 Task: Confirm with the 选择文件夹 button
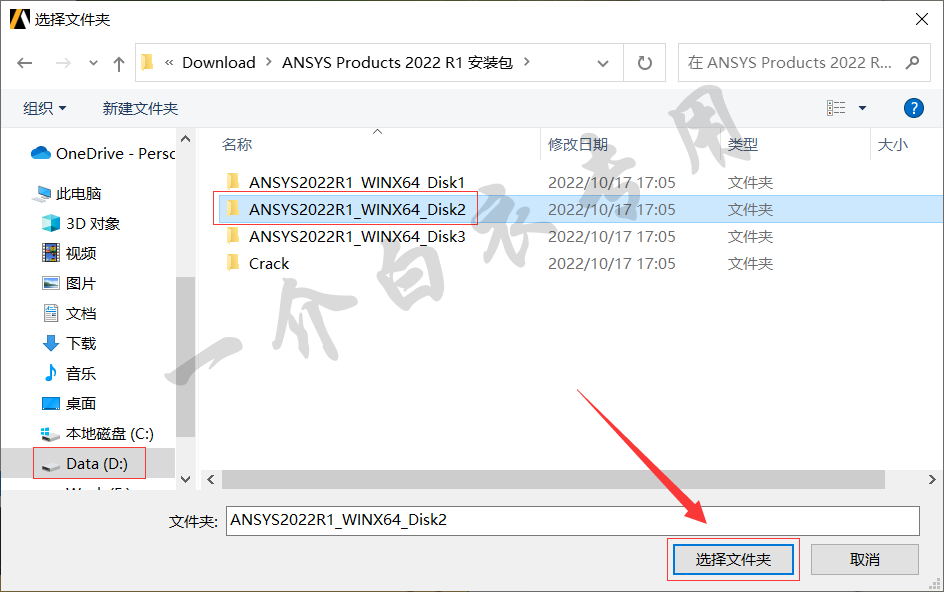[733, 559]
